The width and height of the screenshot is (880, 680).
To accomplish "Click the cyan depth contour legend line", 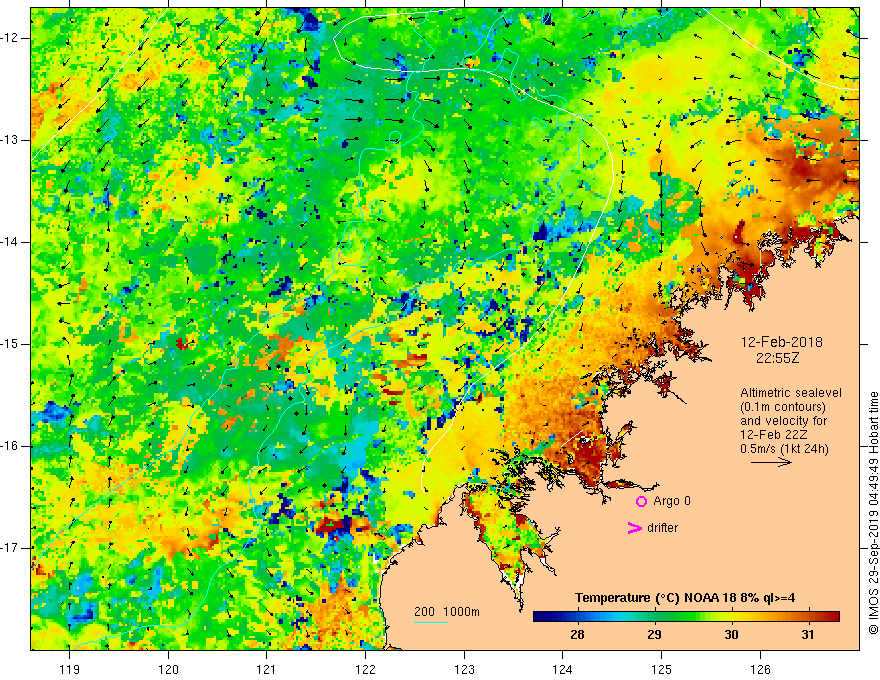I will point(430,622).
